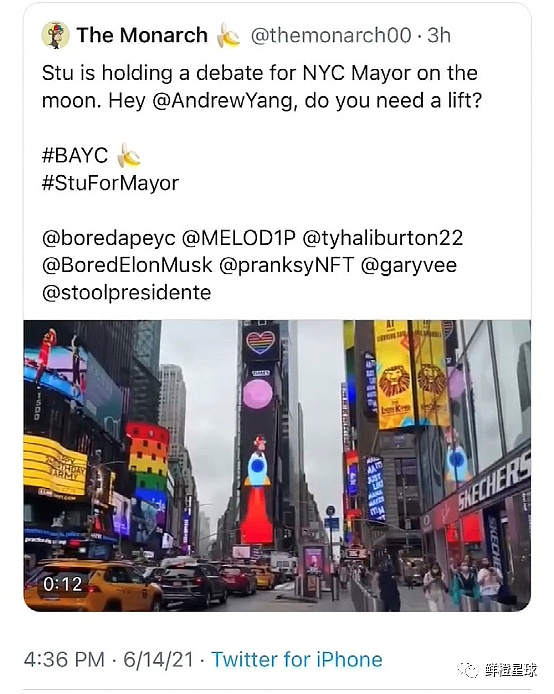Image resolution: width=554 pixels, height=694 pixels.
Task: Open the @BoredElonMusk mention
Action: coord(127,265)
